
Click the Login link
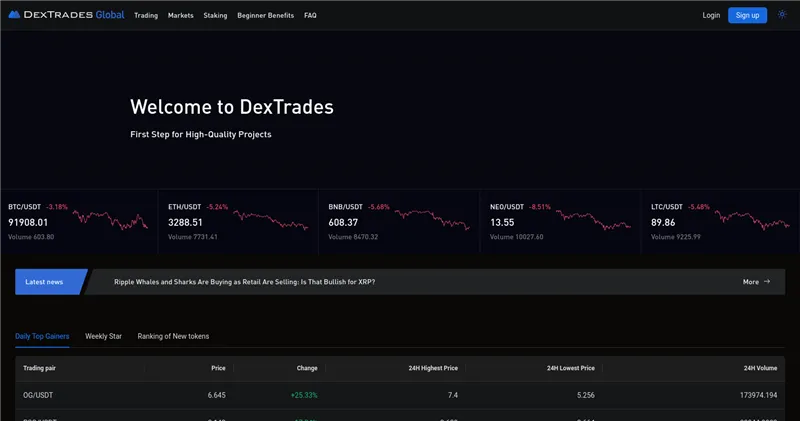[x=711, y=15]
